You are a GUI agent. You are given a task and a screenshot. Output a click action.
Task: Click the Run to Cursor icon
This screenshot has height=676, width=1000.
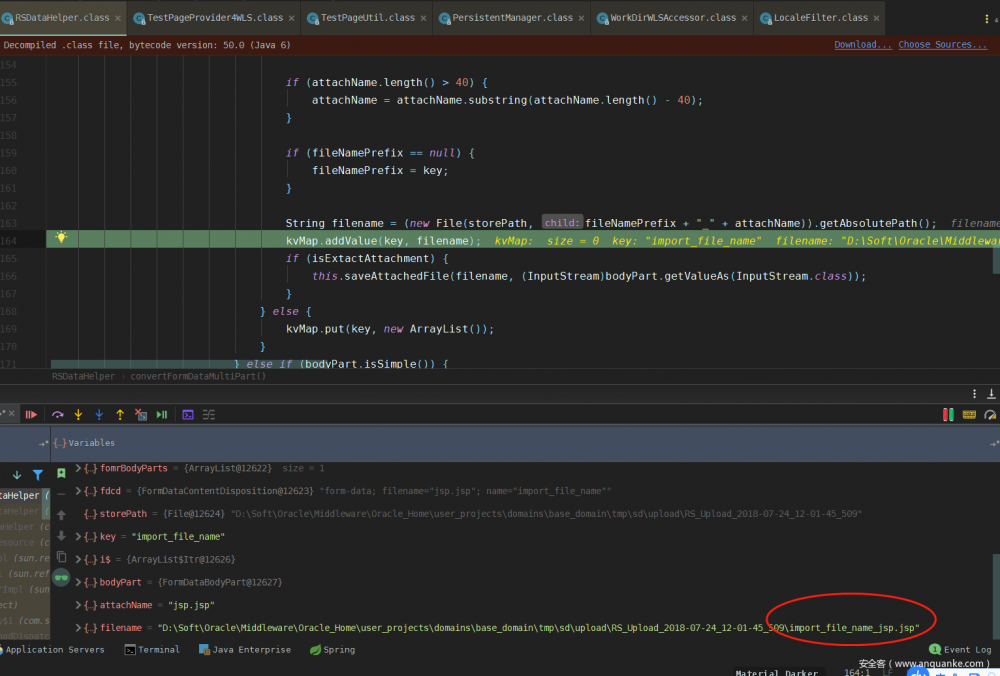tap(162, 414)
